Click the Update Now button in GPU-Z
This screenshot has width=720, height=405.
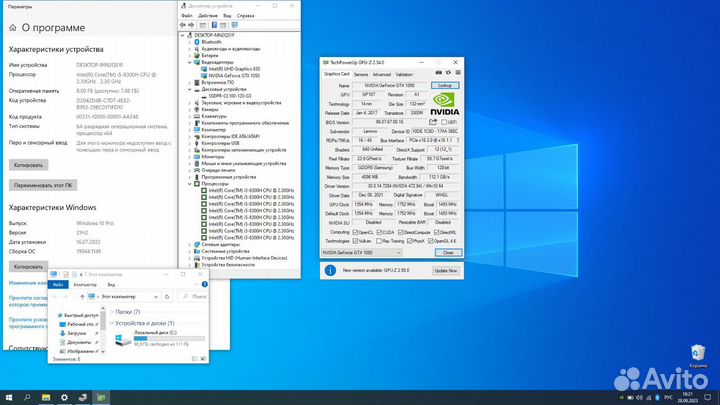pyautogui.click(x=445, y=271)
